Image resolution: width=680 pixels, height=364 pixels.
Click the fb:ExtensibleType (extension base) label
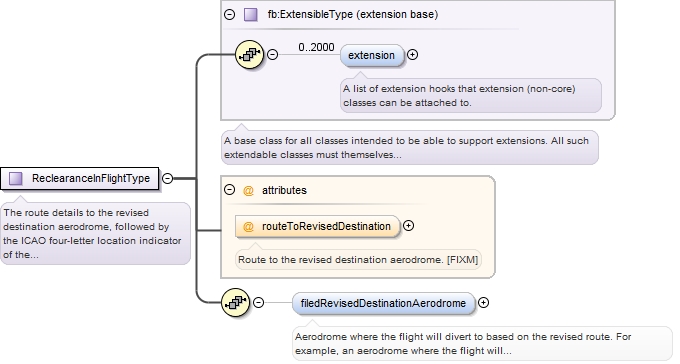coord(353,14)
